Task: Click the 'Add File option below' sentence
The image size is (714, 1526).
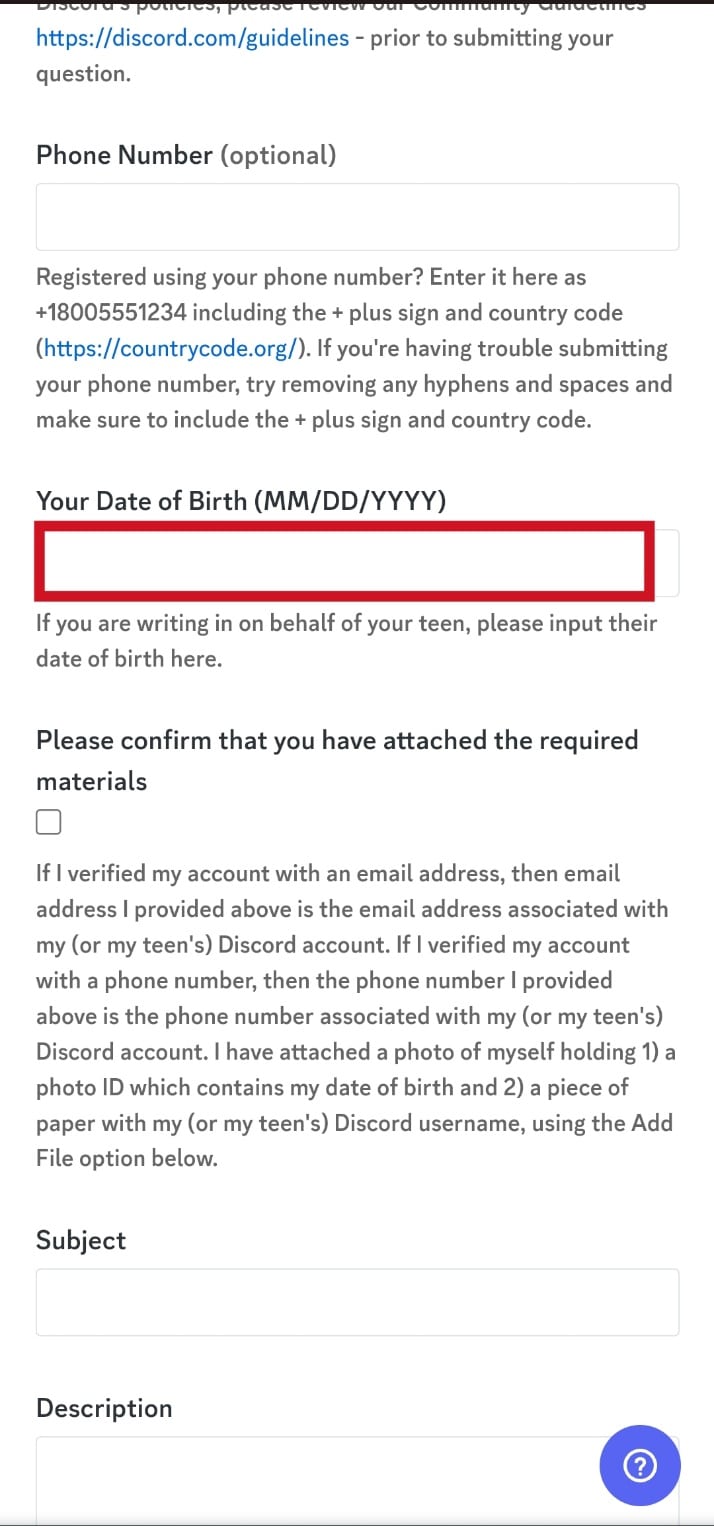Action: (126, 1158)
